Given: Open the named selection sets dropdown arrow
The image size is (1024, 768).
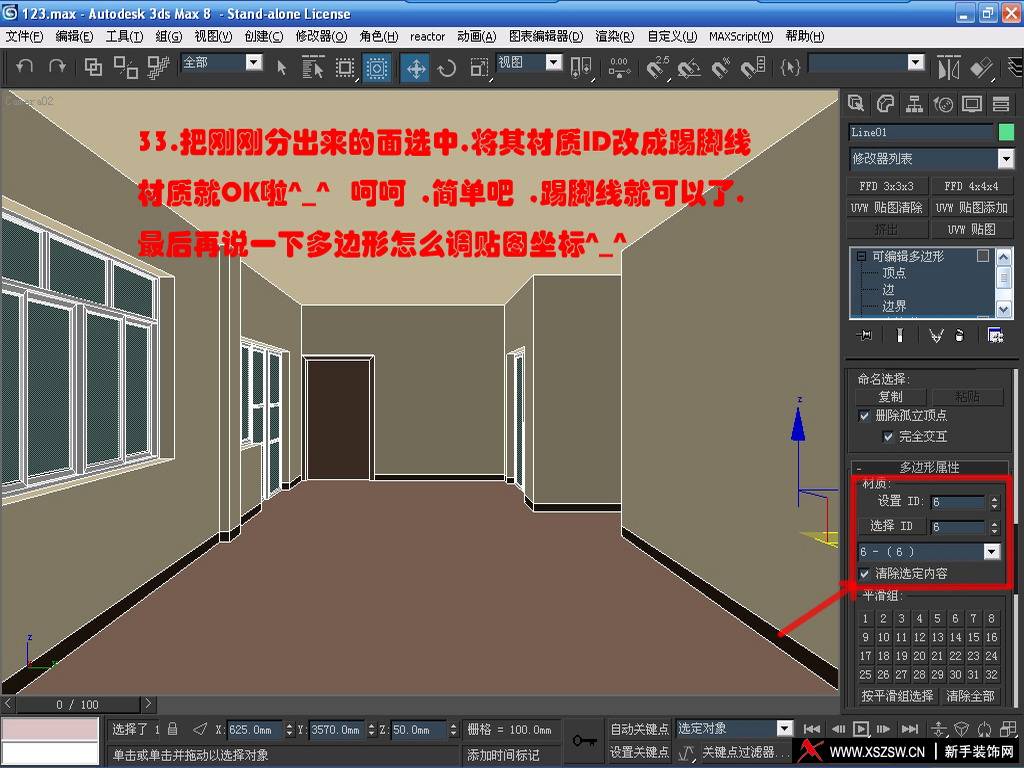Looking at the screenshot, I should tap(916, 62).
